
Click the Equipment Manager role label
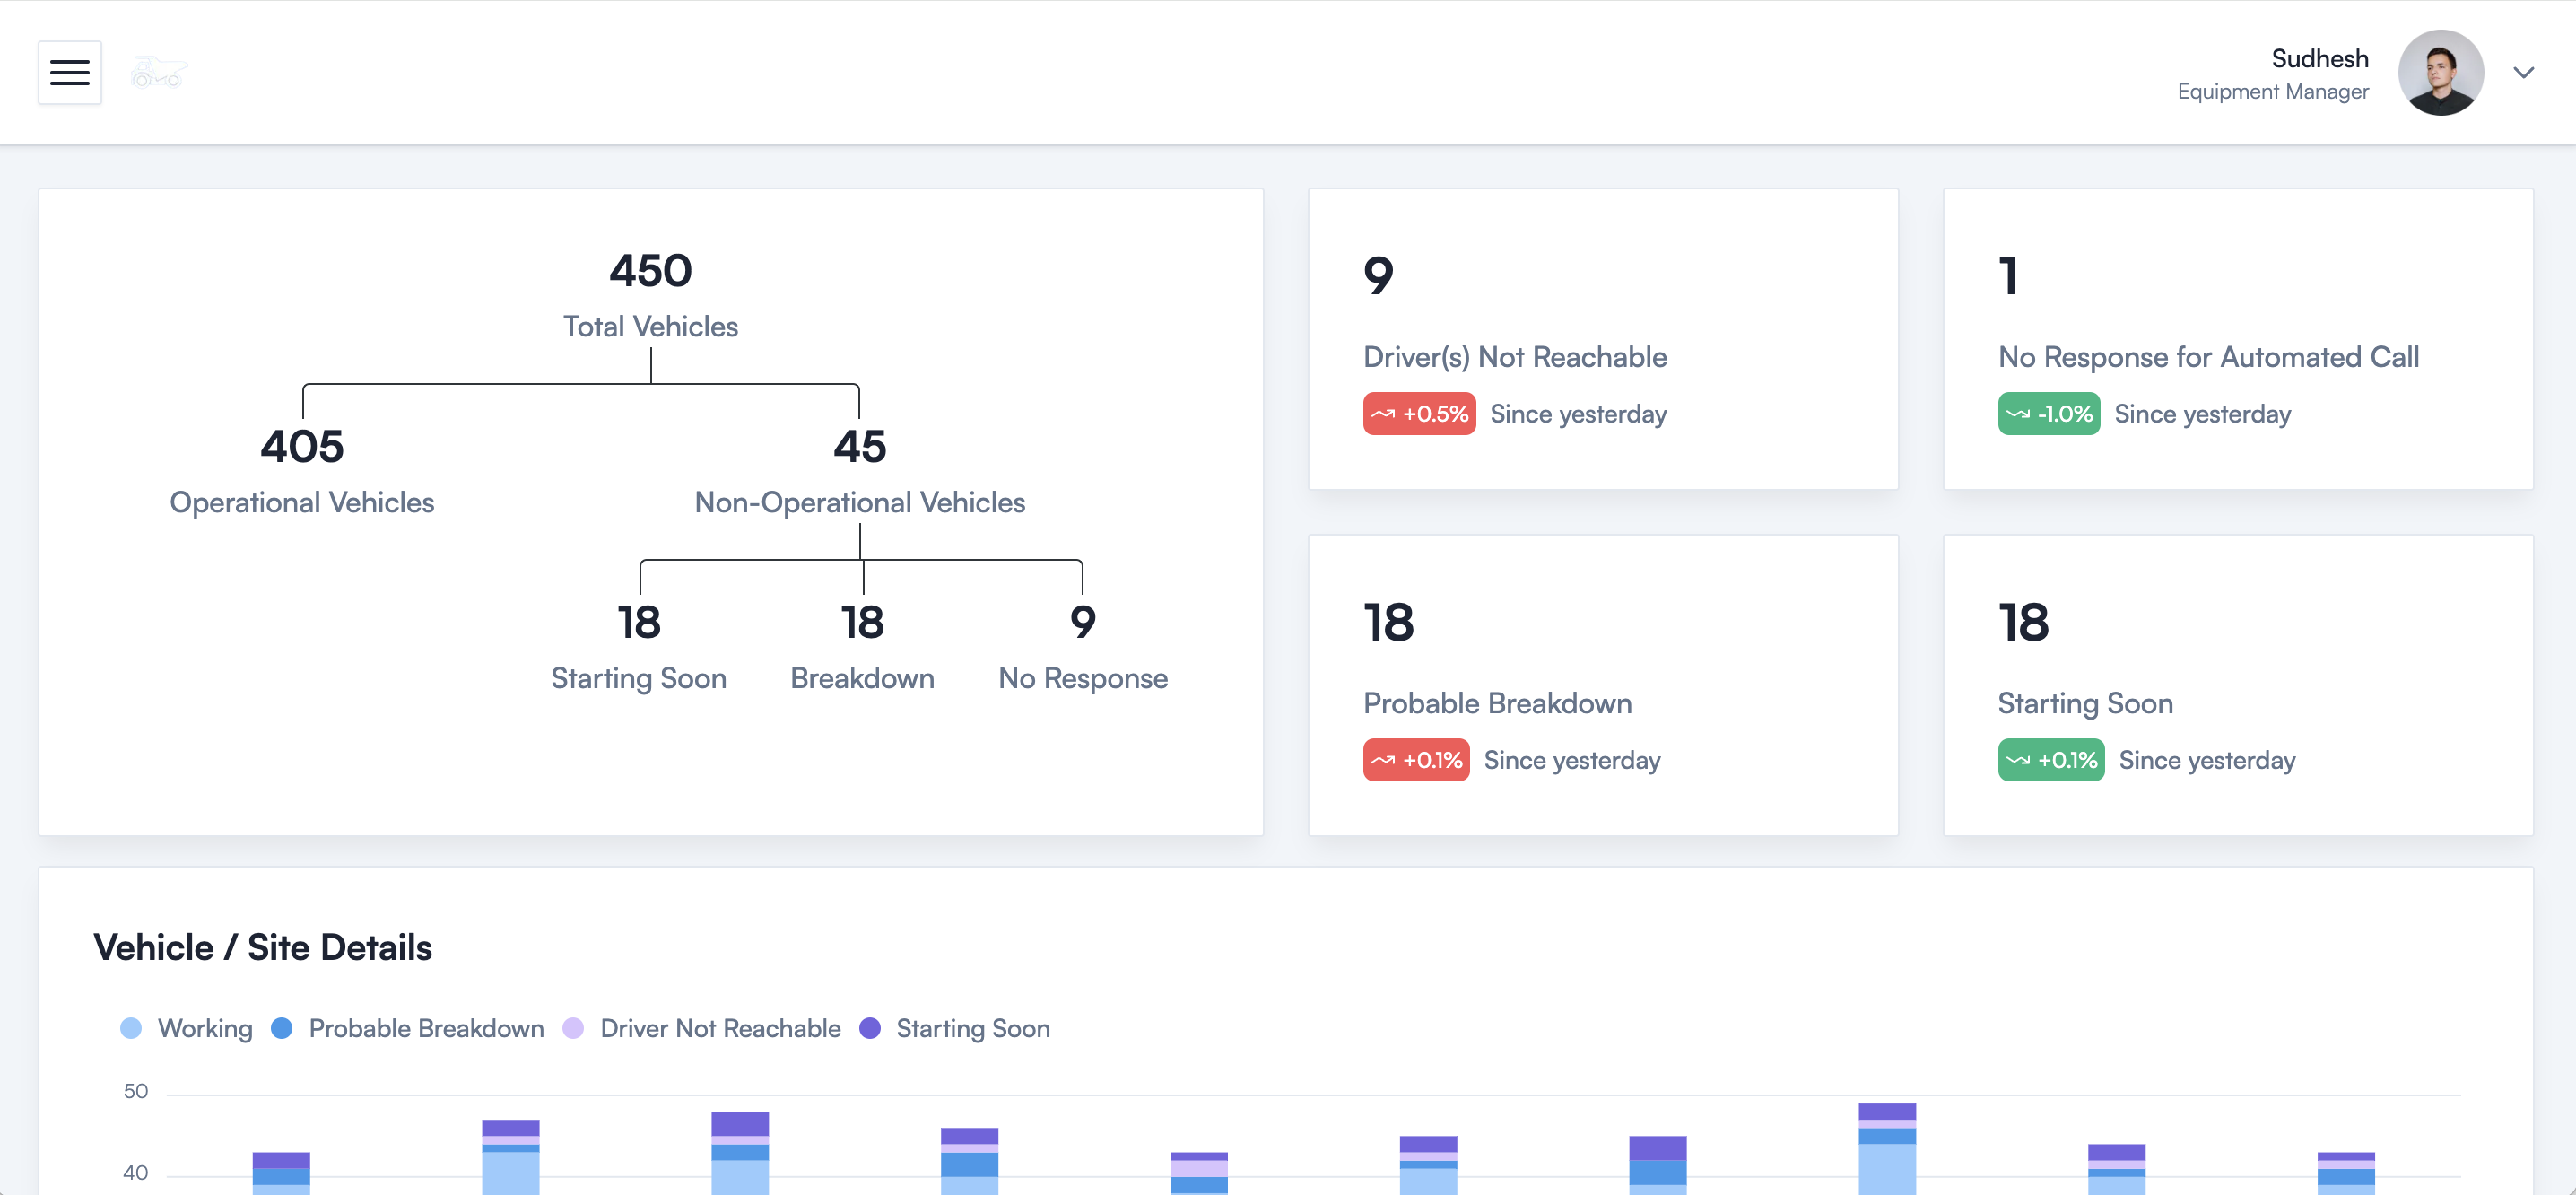tap(2272, 92)
